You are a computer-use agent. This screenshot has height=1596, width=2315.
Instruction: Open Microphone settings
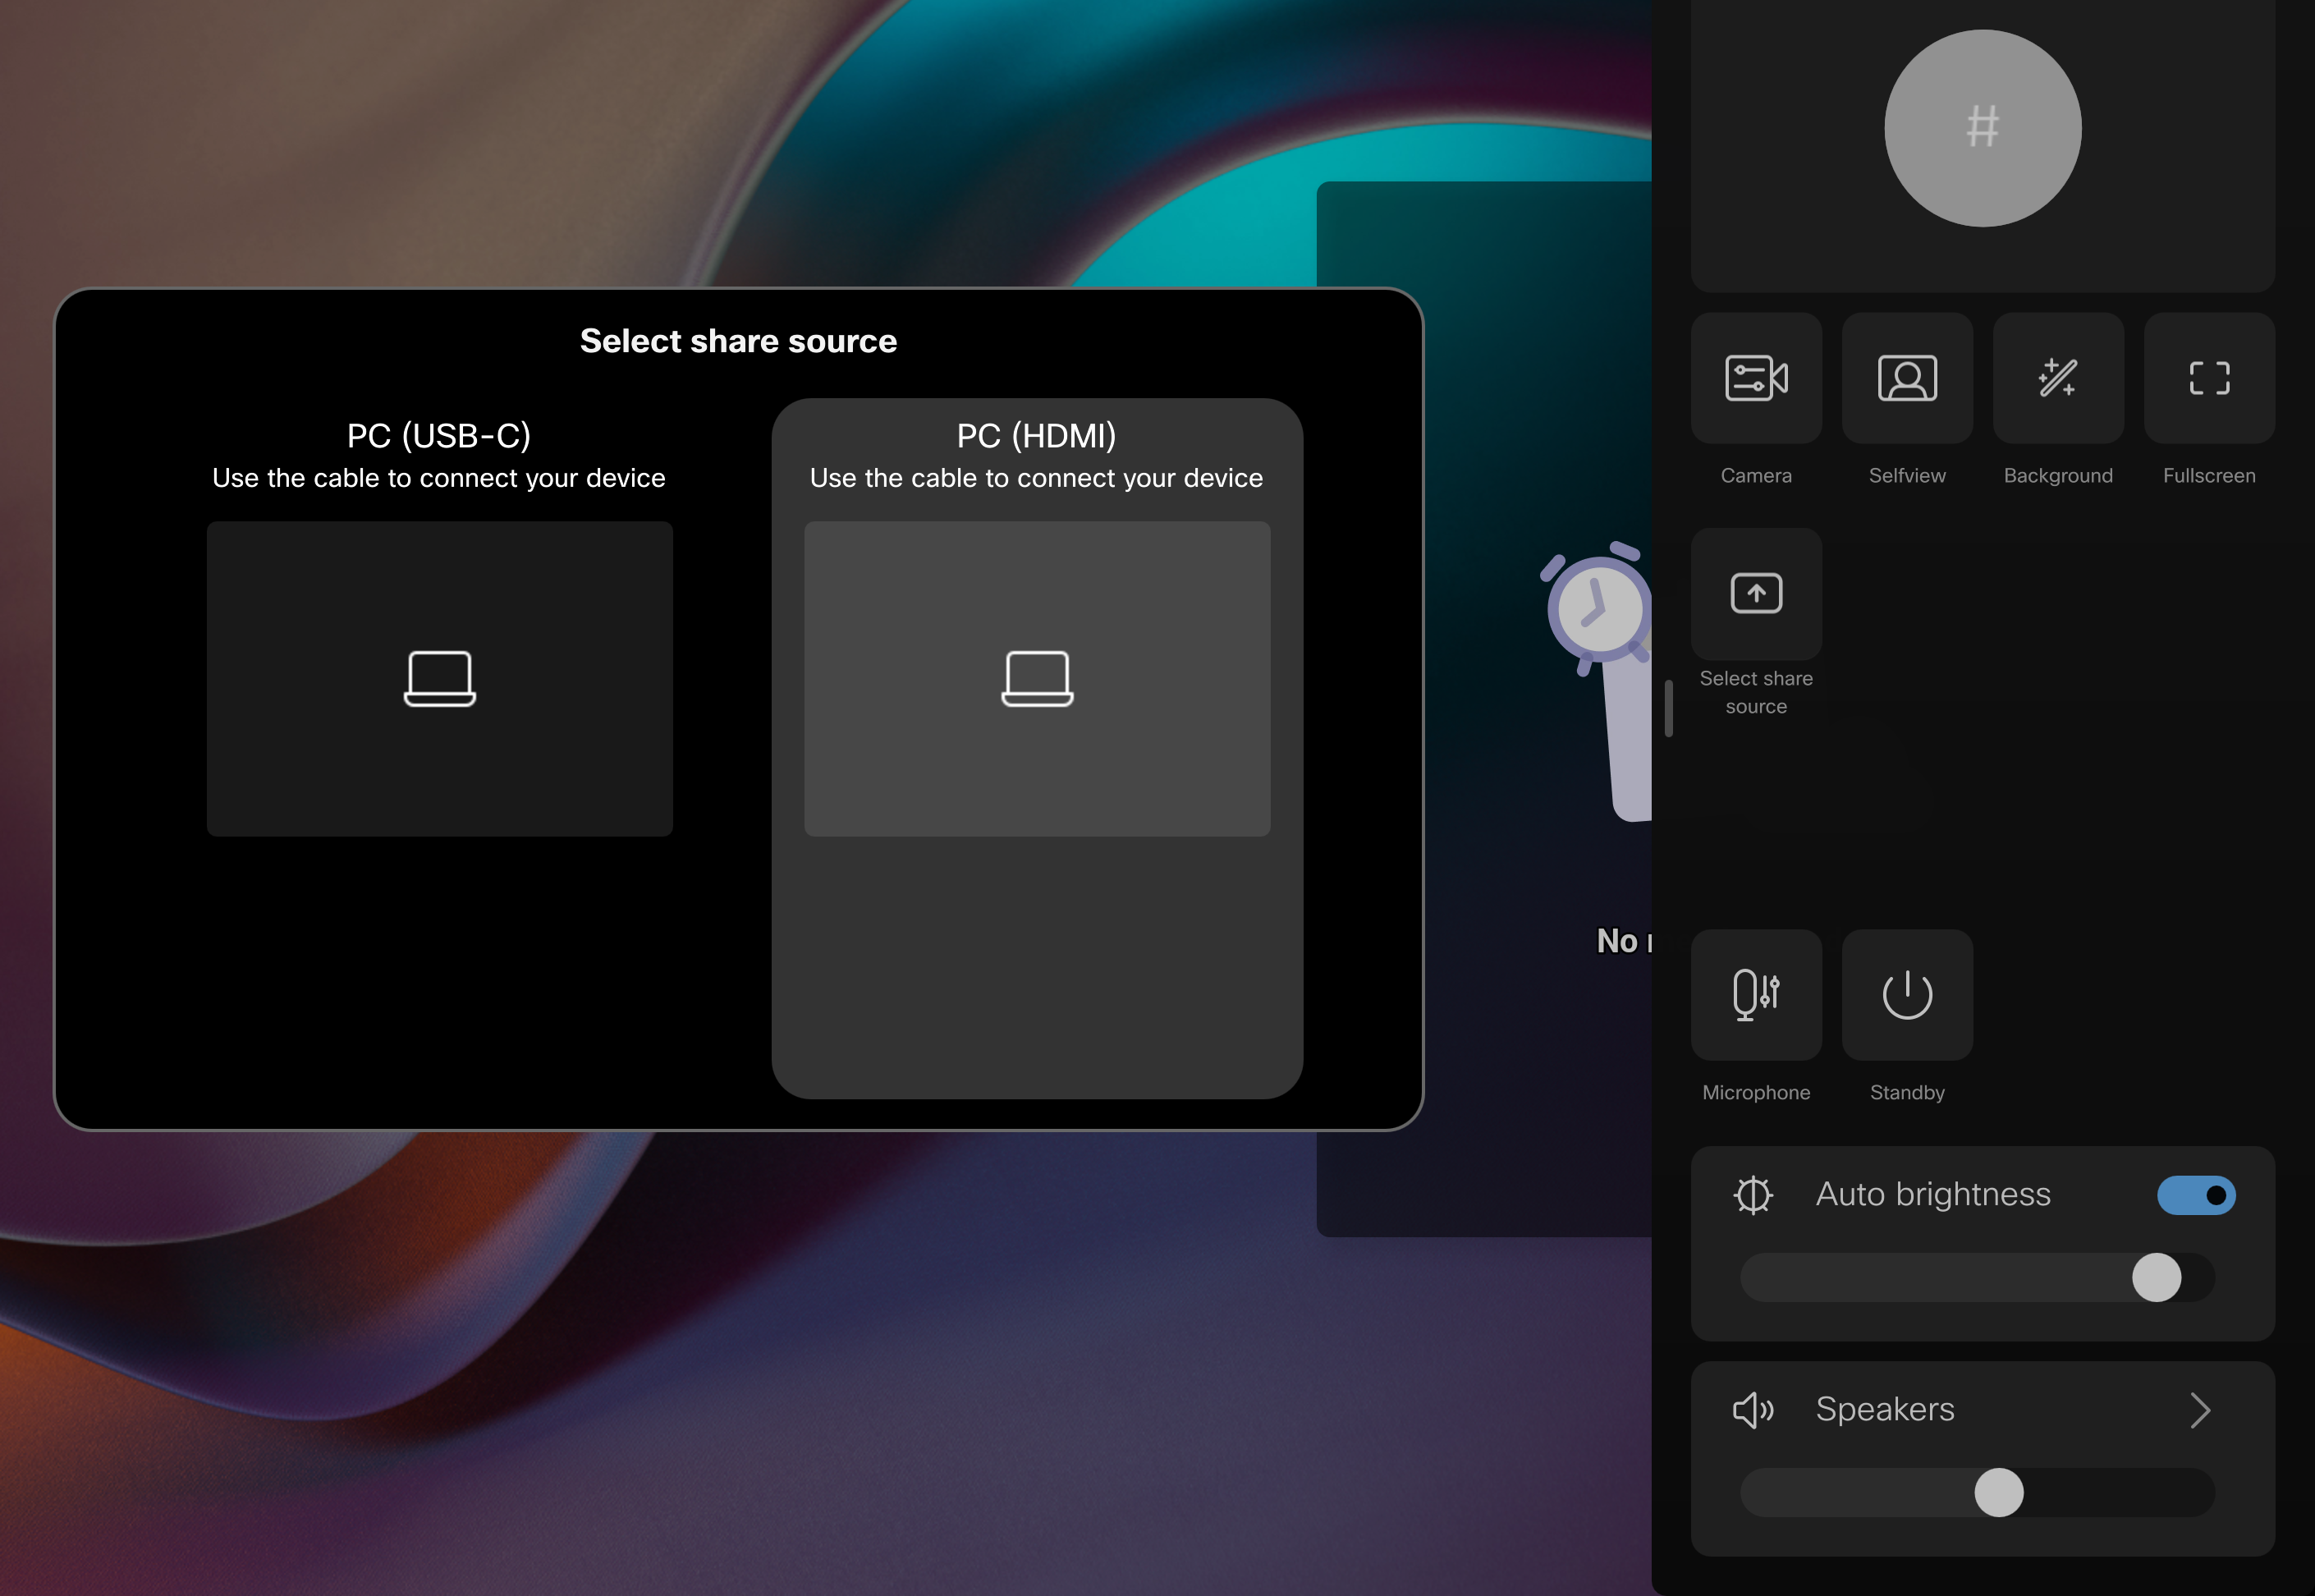pyautogui.click(x=1756, y=995)
